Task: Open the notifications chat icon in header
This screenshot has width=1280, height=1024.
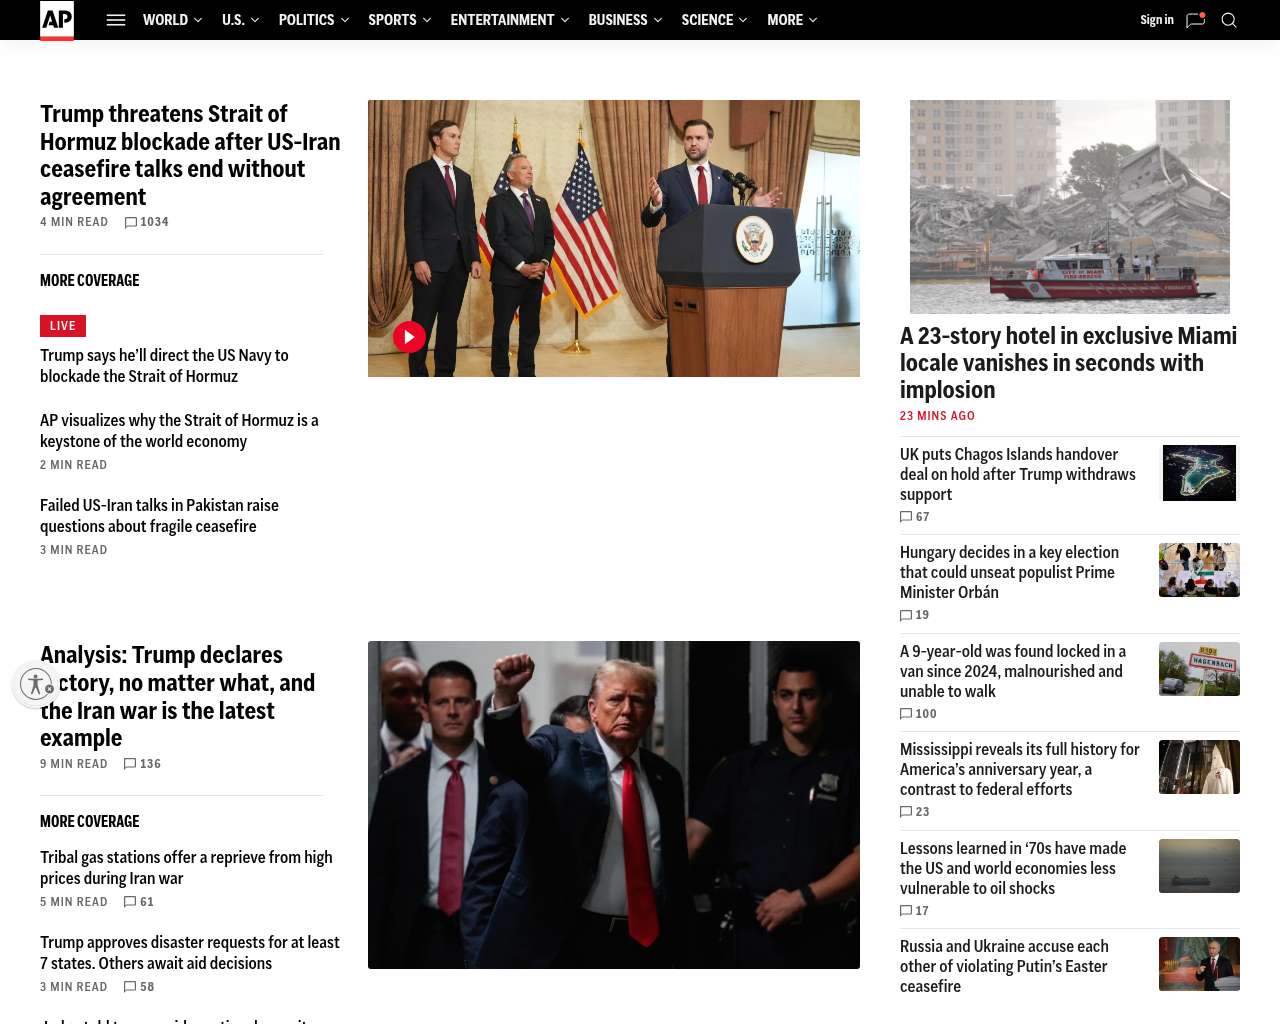Action: [1195, 20]
